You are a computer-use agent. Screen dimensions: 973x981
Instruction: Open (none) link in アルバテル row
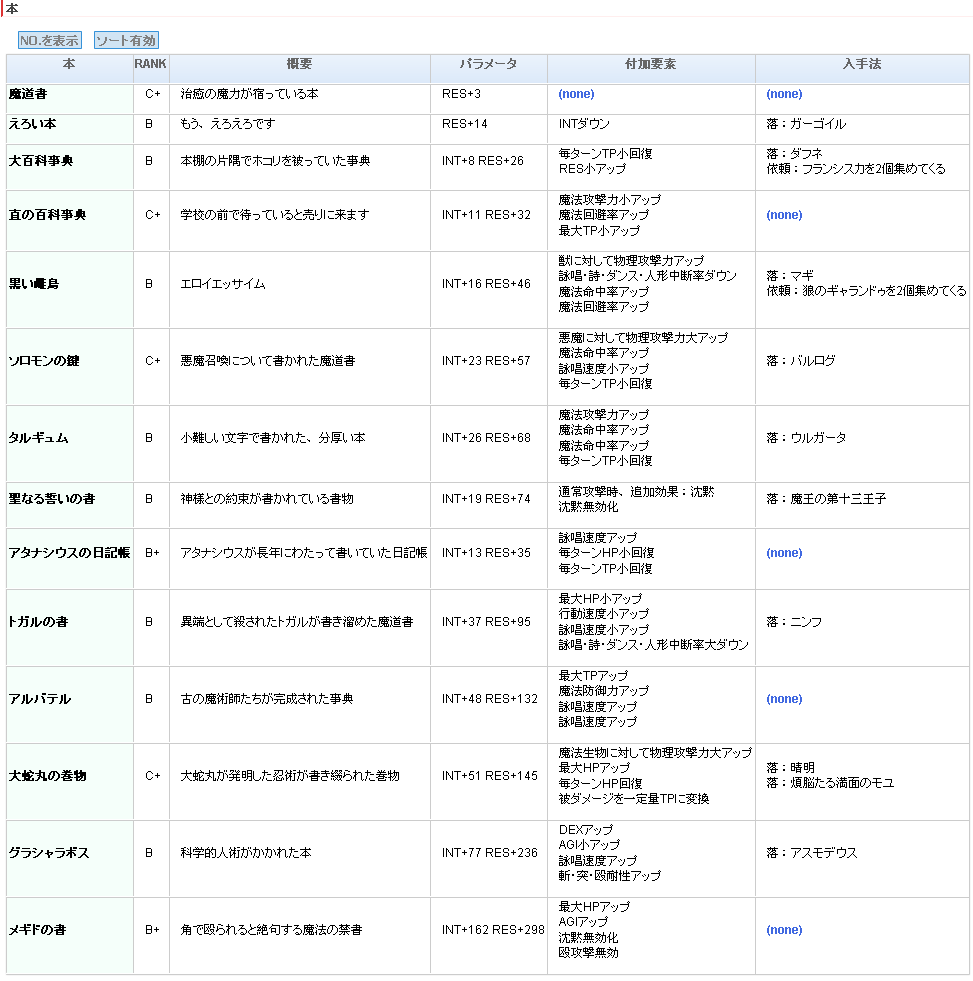(784, 699)
